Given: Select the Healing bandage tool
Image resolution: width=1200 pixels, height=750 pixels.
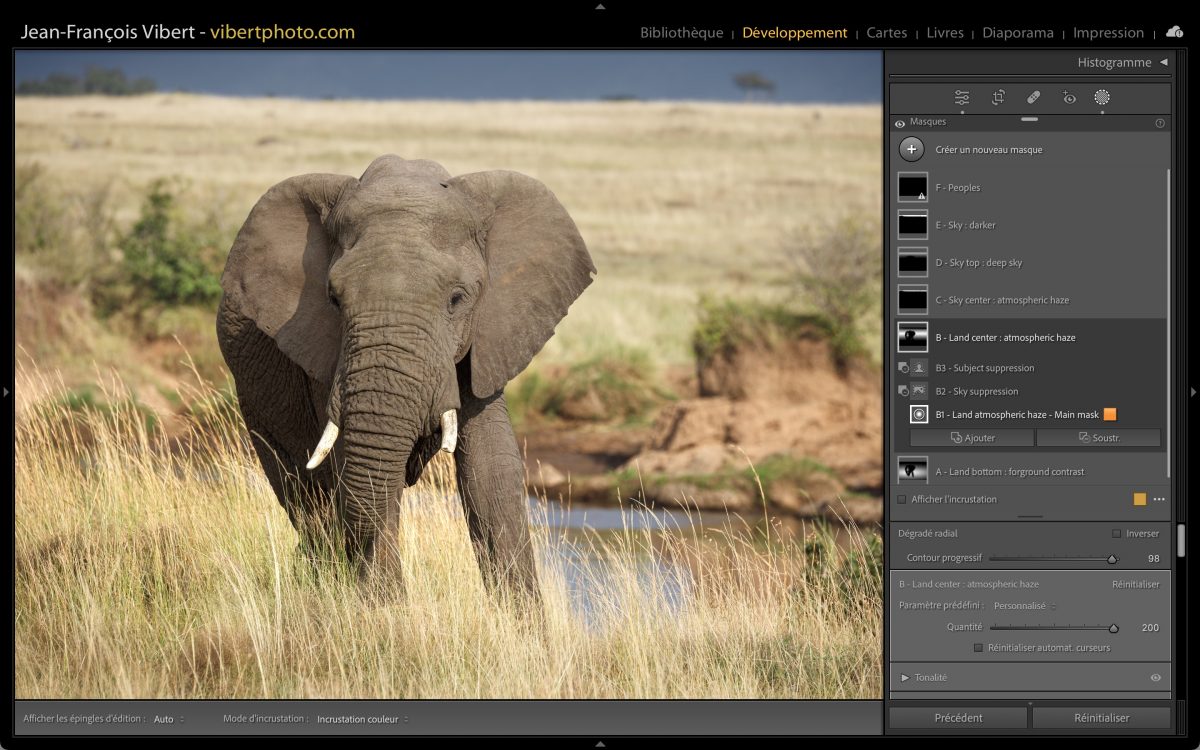Looking at the screenshot, I should pyautogui.click(x=1034, y=98).
